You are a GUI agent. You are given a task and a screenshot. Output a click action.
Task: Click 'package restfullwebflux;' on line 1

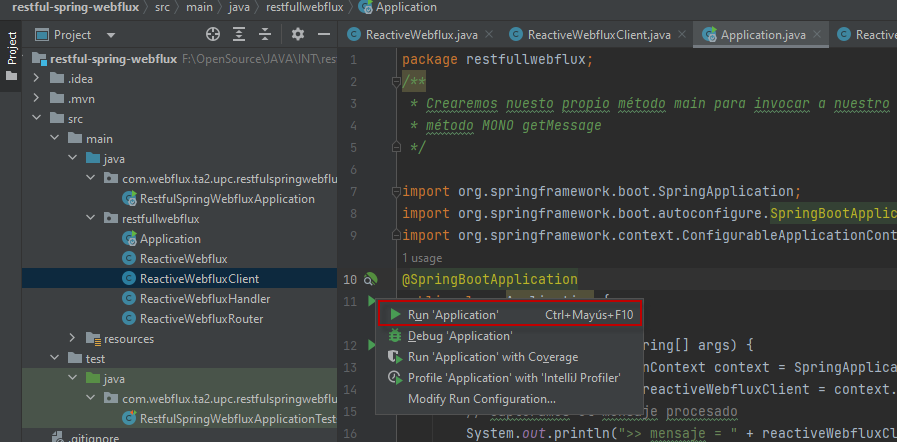498,59
